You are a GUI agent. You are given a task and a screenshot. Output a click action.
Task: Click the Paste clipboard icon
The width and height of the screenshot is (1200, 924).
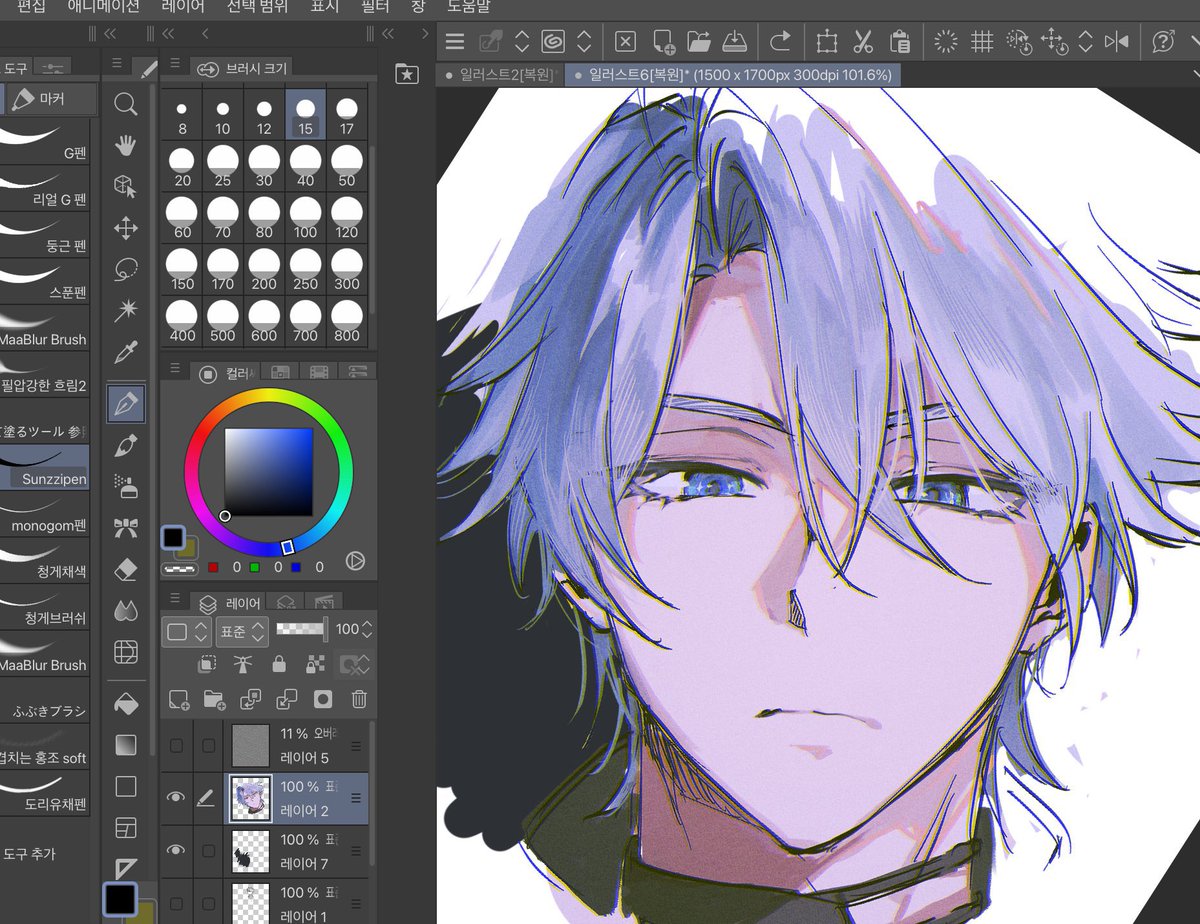899,42
